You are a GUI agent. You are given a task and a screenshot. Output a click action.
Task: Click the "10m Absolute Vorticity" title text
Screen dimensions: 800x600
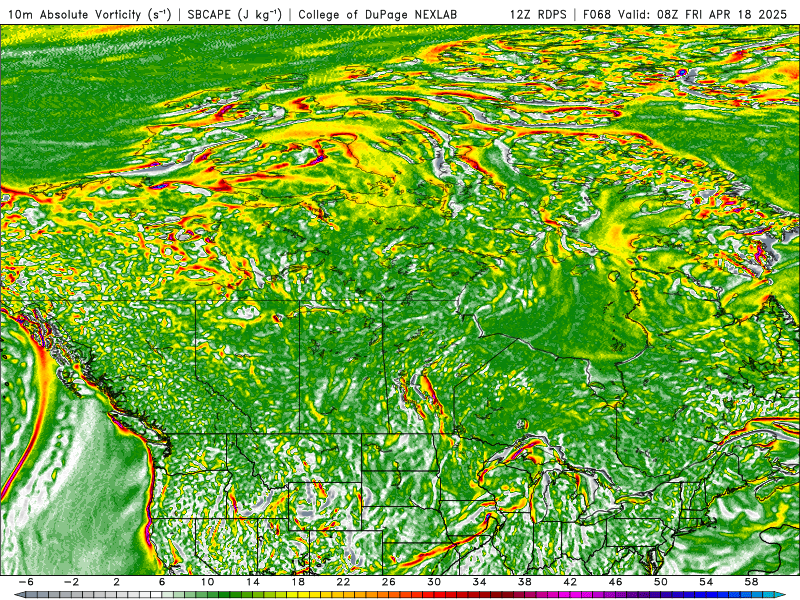click(x=74, y=14)
